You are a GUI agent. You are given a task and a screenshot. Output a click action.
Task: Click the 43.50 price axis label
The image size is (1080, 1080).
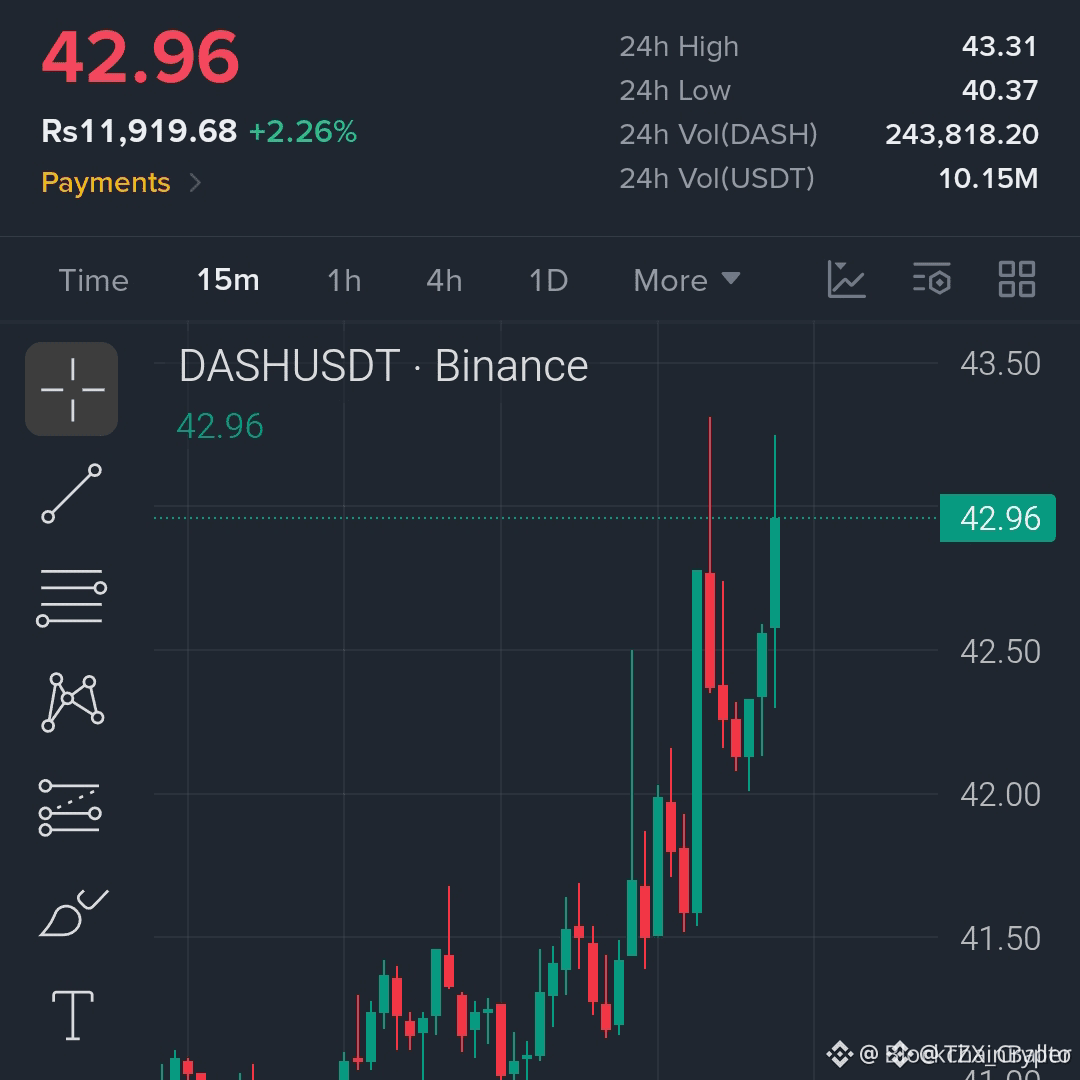1000,364
